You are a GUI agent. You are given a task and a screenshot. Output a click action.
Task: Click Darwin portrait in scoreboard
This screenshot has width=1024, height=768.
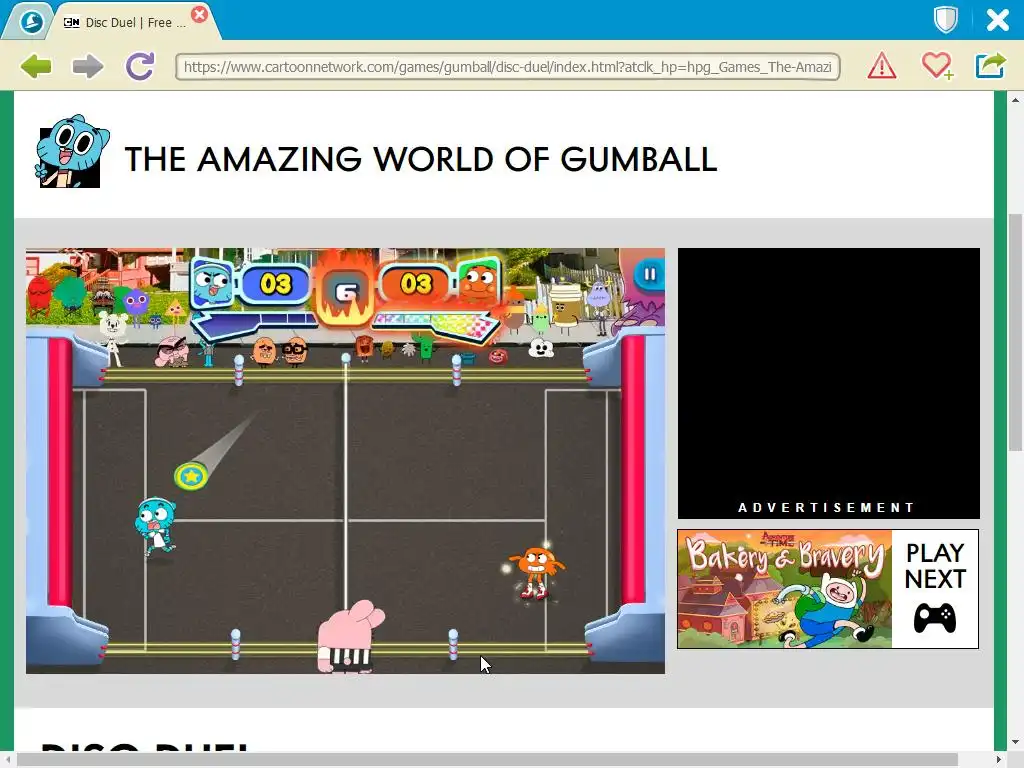point(479,281)
